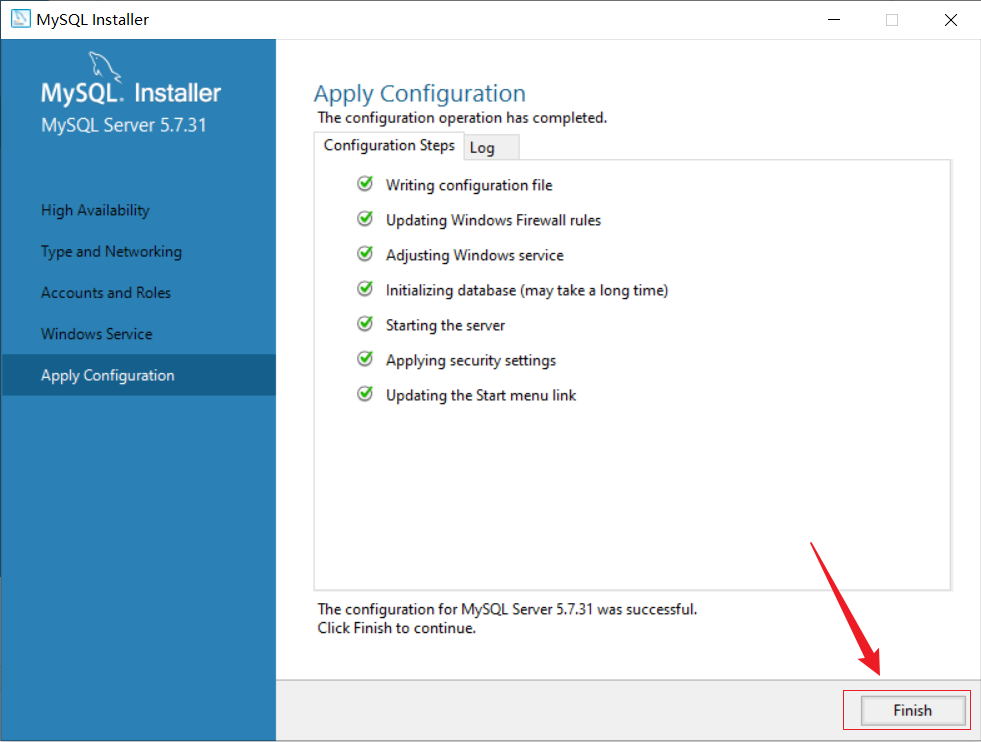Click checkmark beside Applying security settings
Viewport: 981px width, 742px height.
tap(365, 359)
